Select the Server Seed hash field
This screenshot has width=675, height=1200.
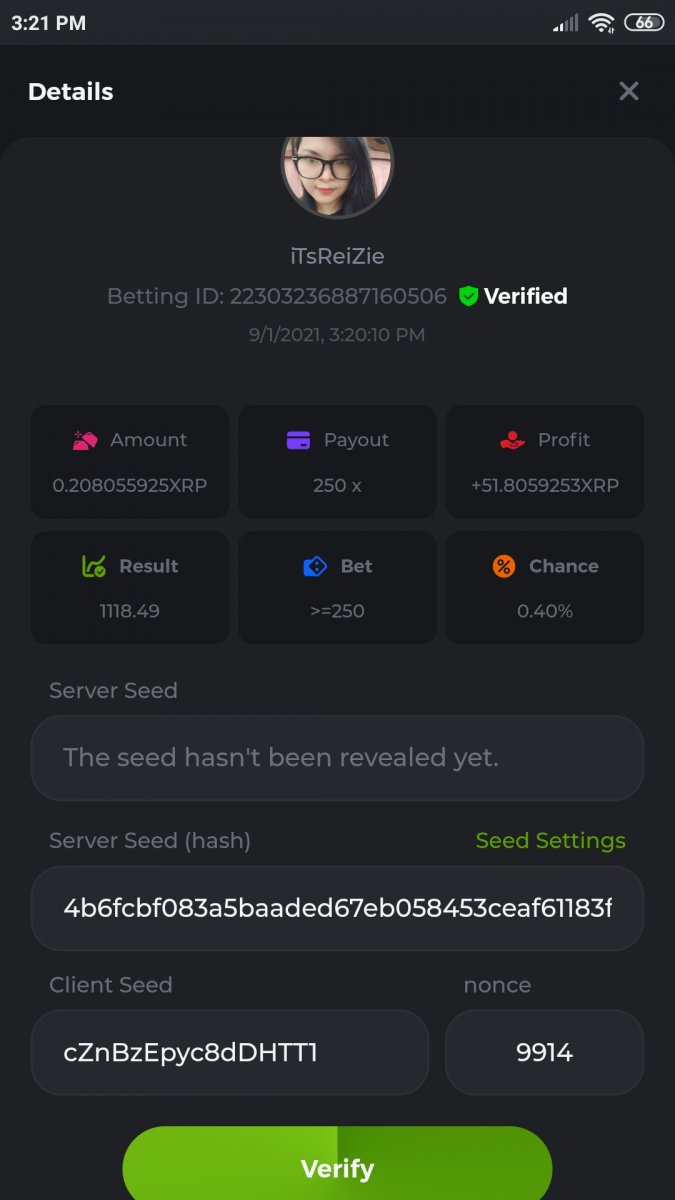click(337, 908)
